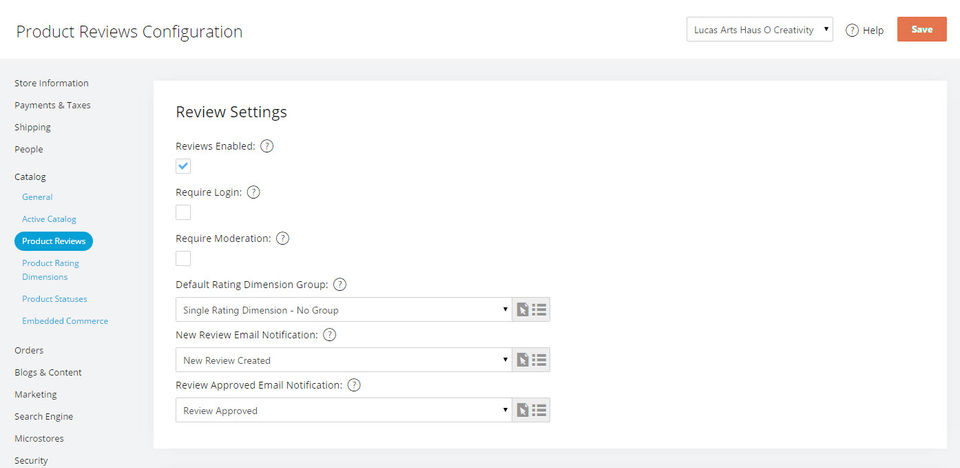The height and width of the screenshot is (468, 960).
Task: Open the People section in the sidebar
Action: point(29,149)
